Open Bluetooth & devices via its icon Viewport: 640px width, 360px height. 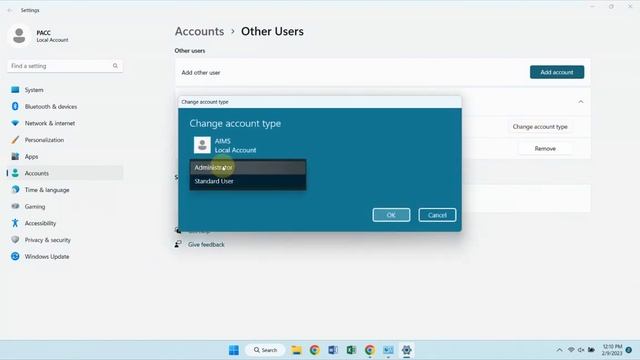15,107
